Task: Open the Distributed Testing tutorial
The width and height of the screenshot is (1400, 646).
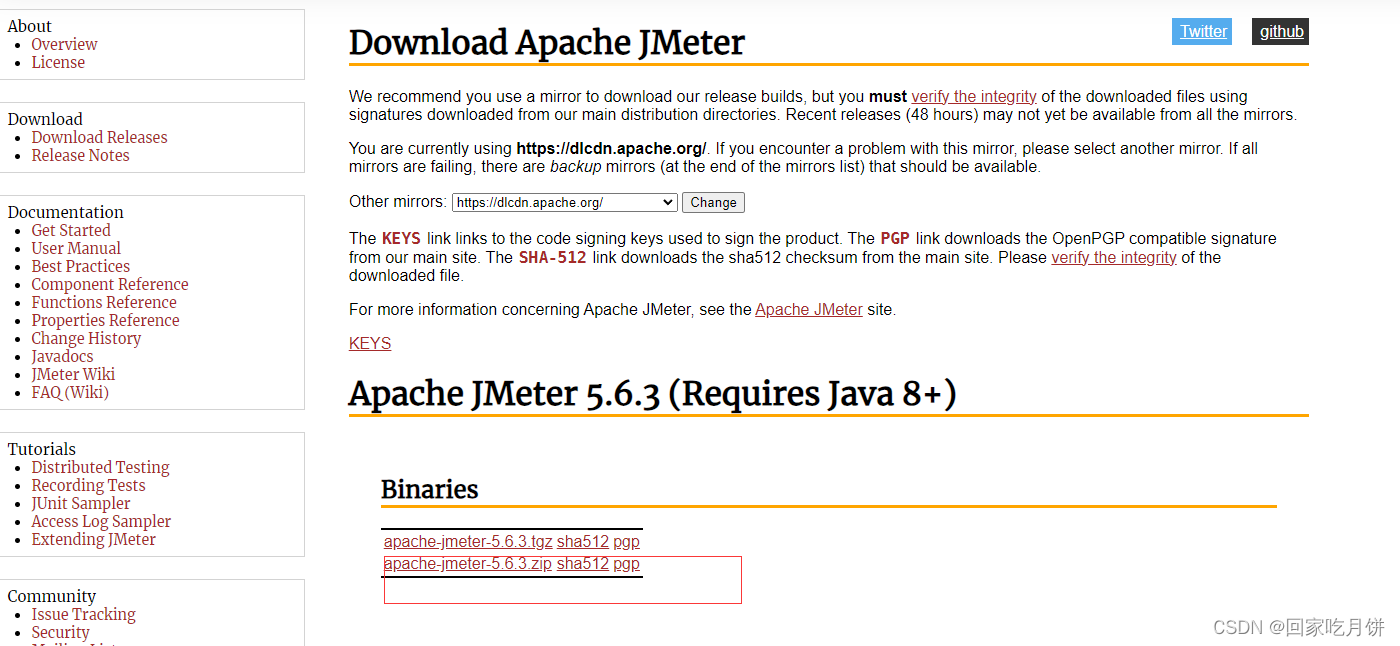Action: click(100, 467)
